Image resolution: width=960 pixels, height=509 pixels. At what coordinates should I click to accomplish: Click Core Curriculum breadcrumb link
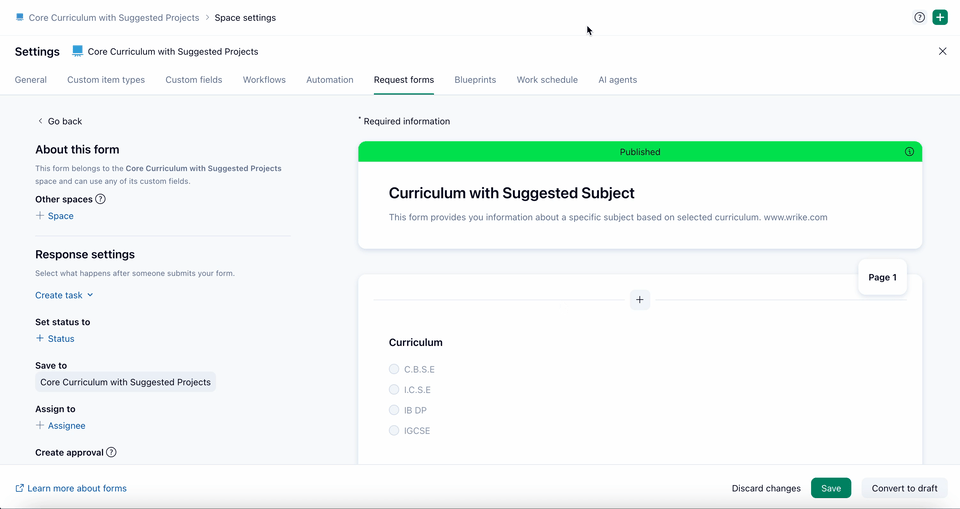point(114,17)
